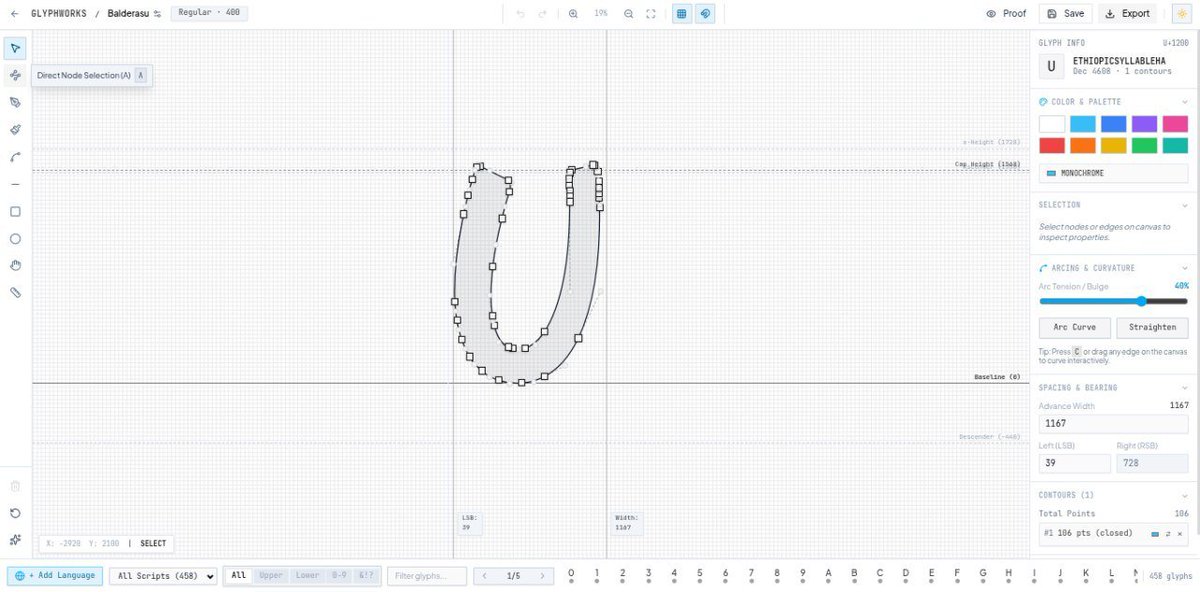
Task: Delete contour #1 with the x icon
Action: [x=1179, y=534]
